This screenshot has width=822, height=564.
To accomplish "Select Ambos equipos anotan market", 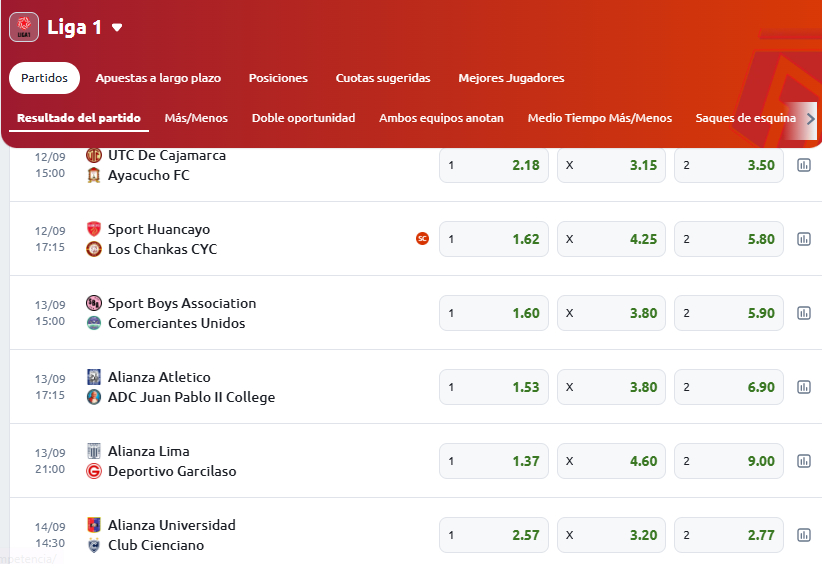I will [441, 118].
